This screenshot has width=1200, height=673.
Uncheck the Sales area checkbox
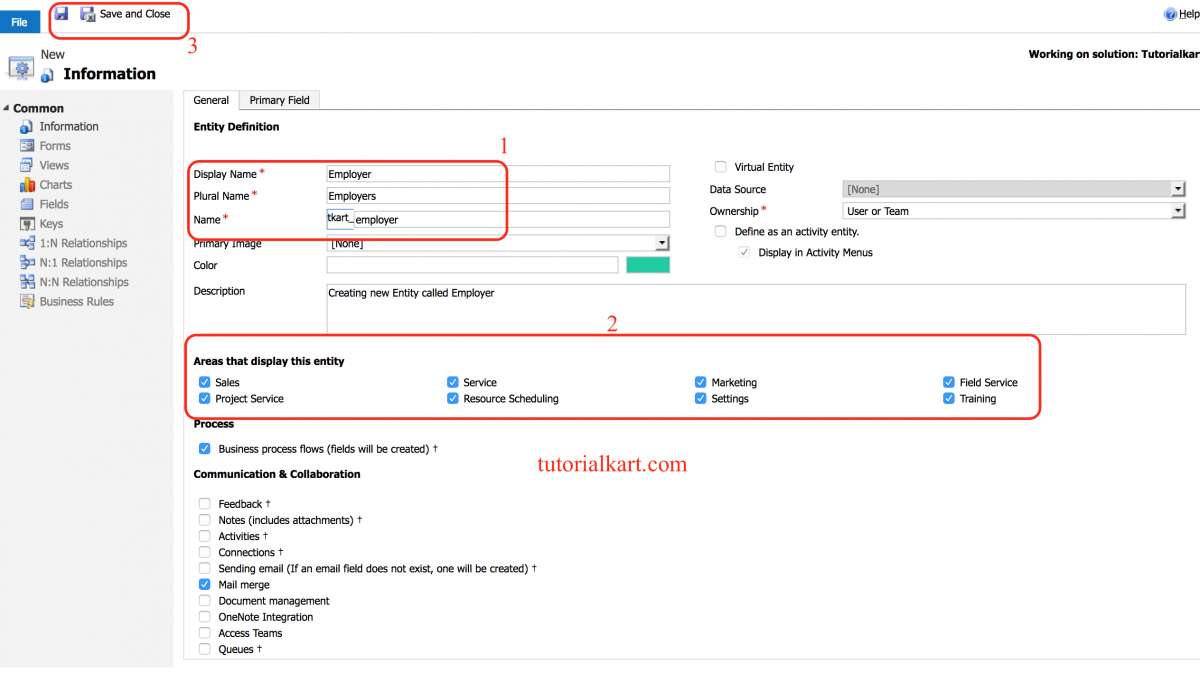tap(204, 382)
